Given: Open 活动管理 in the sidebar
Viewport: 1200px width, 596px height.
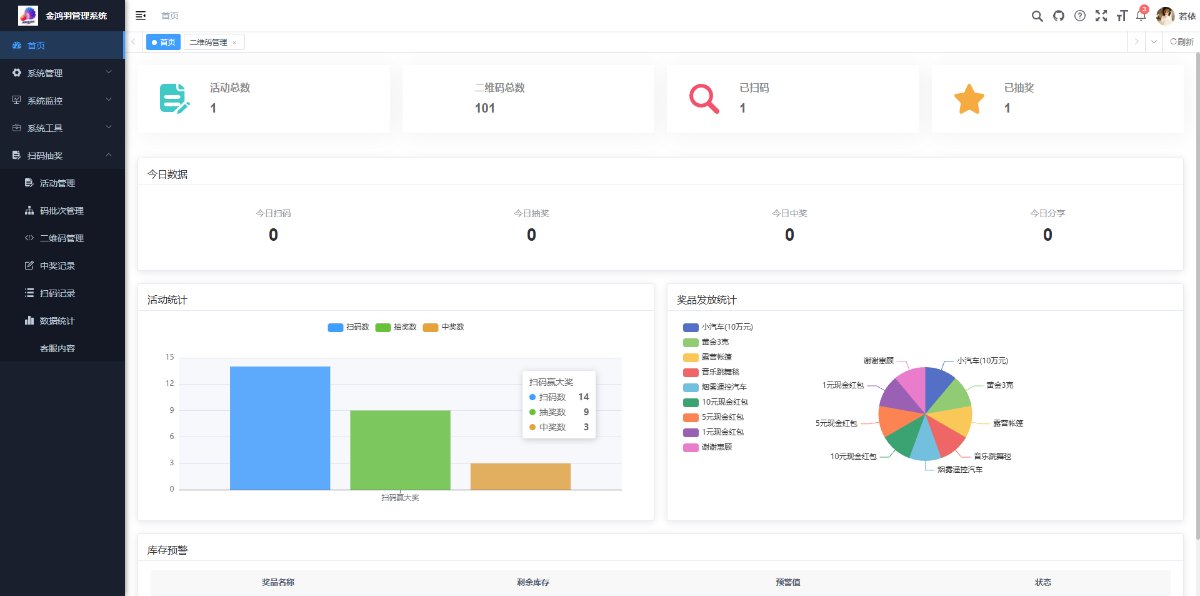Looking at the screenshot, I should [x=62, y=183].
